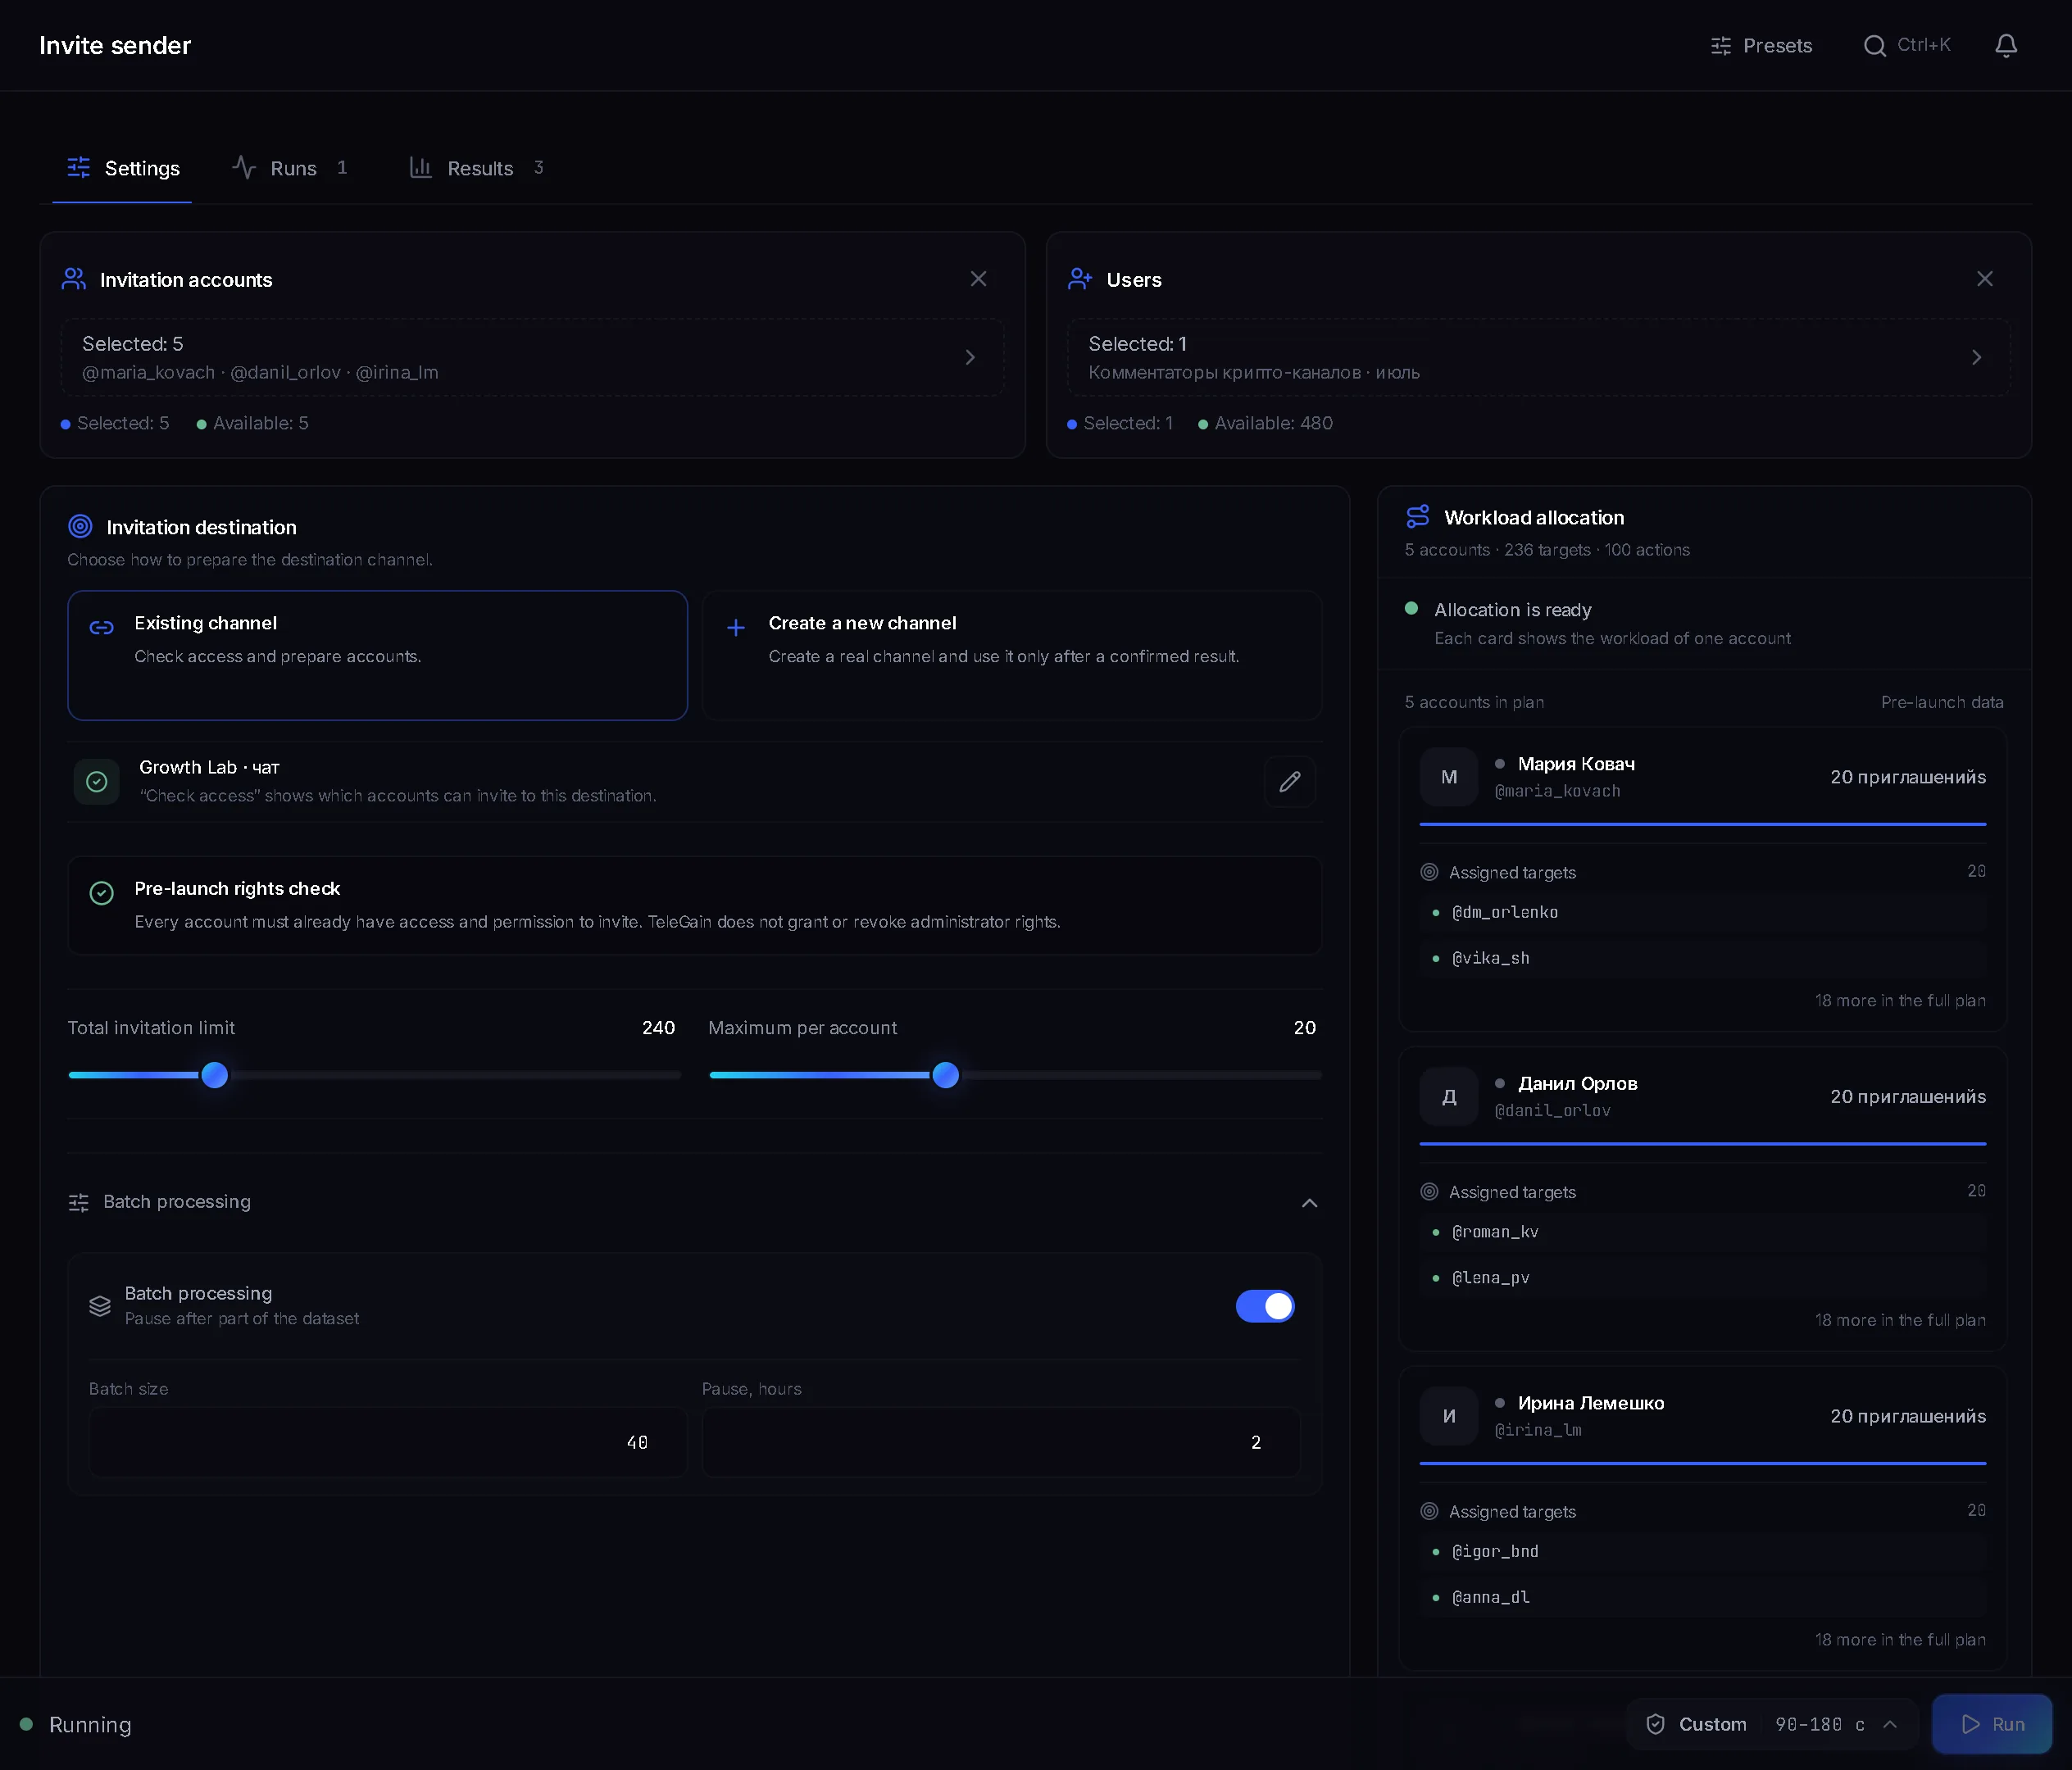Edit the Growth Lab destination with pencil icon
Viewport: 2072px width, 1770px height.
1289,781
